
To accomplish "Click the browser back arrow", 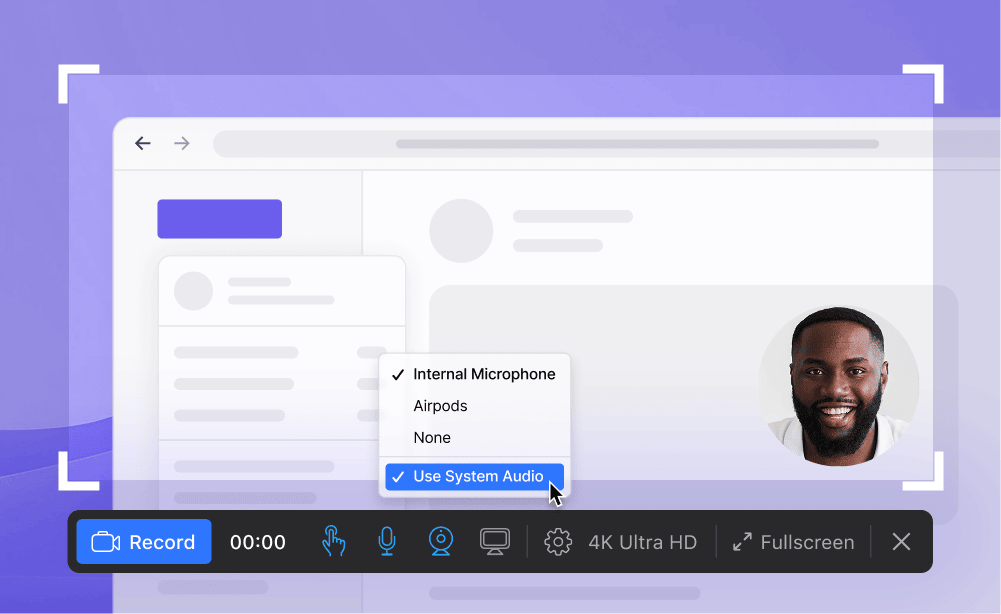I will click(143, 143).
